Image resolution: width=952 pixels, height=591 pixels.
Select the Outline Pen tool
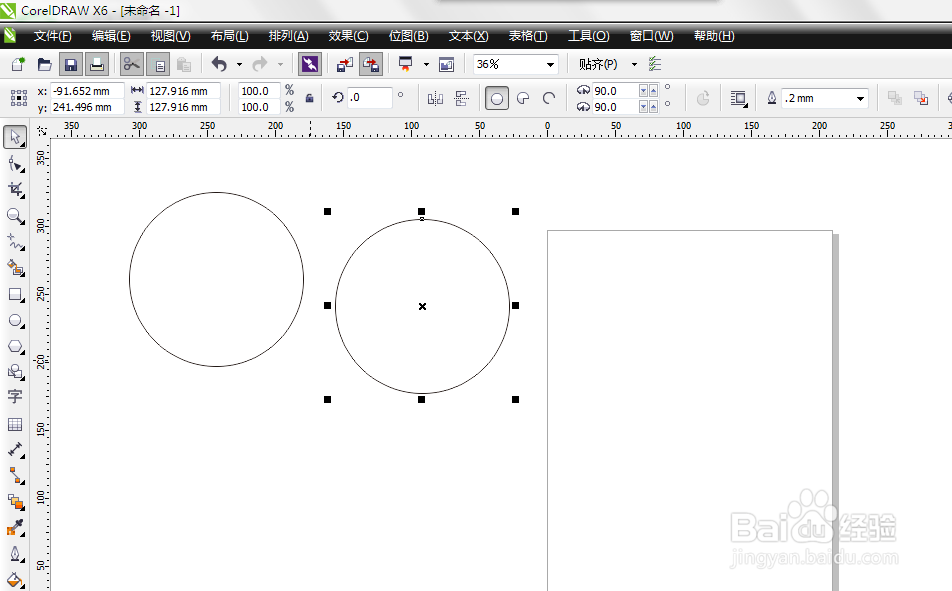coord(15,554)
